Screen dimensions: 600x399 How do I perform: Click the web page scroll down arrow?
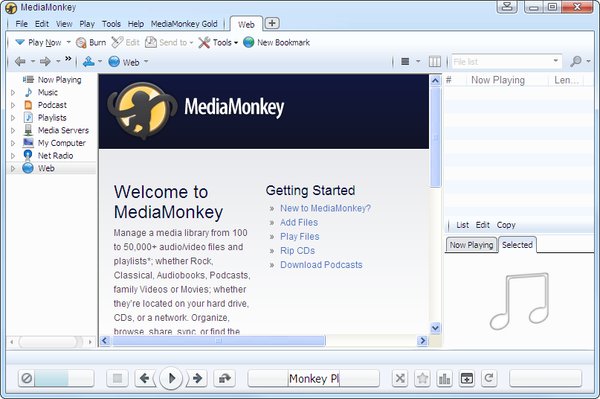[x=435, y=328]
